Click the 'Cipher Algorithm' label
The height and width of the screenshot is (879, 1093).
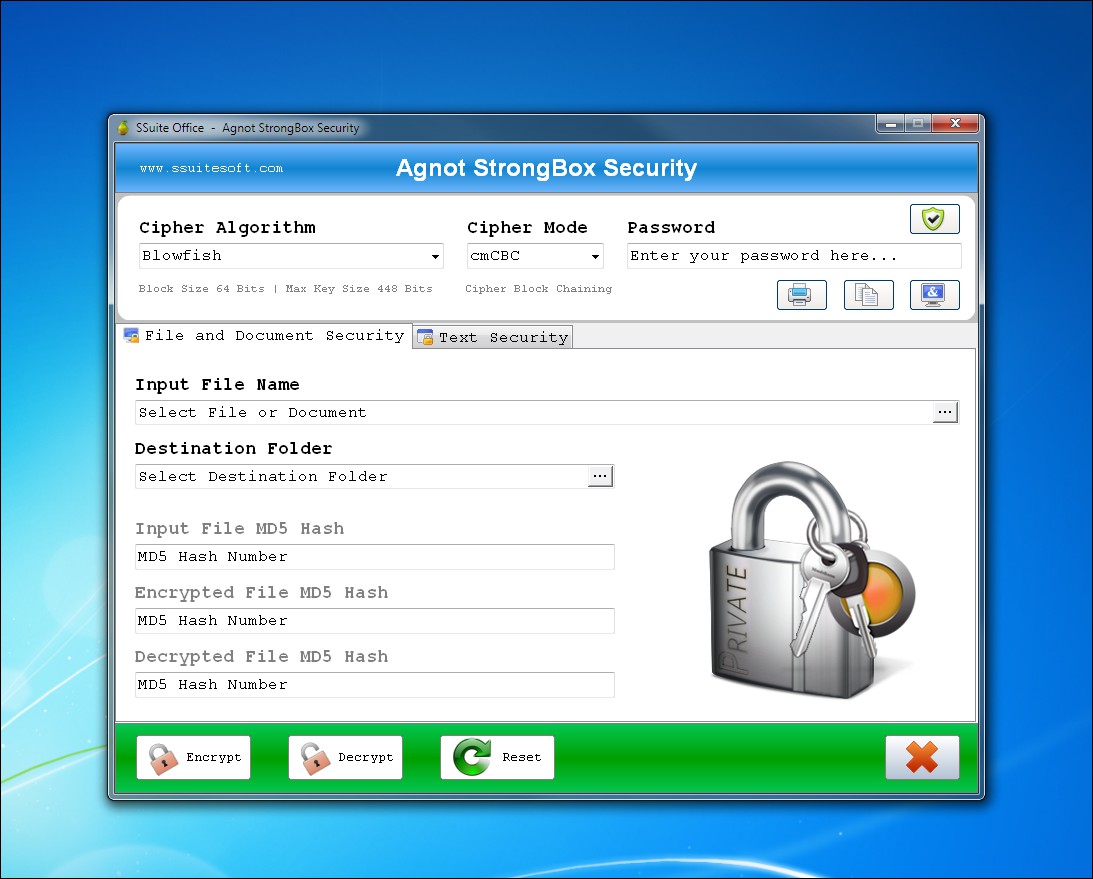pyautogui.click(x=227, y=227)
